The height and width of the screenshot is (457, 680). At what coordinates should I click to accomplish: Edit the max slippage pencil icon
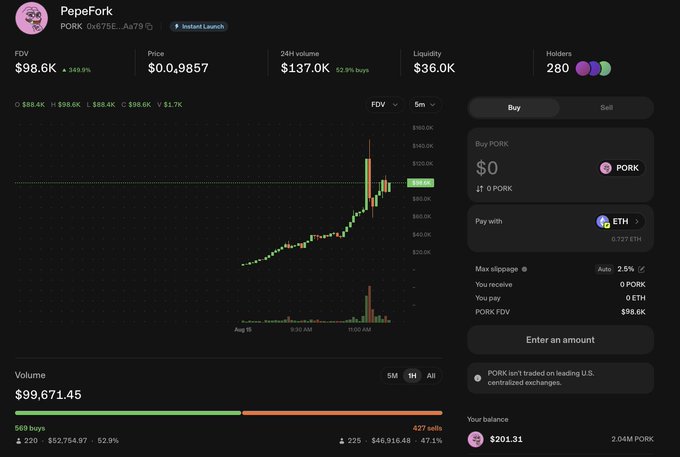point(641,269)
